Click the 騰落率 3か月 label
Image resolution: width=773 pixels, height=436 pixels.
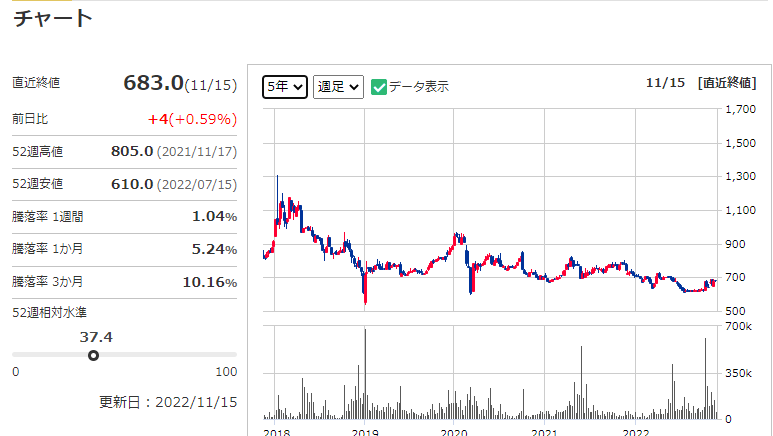tap(48, 282)
